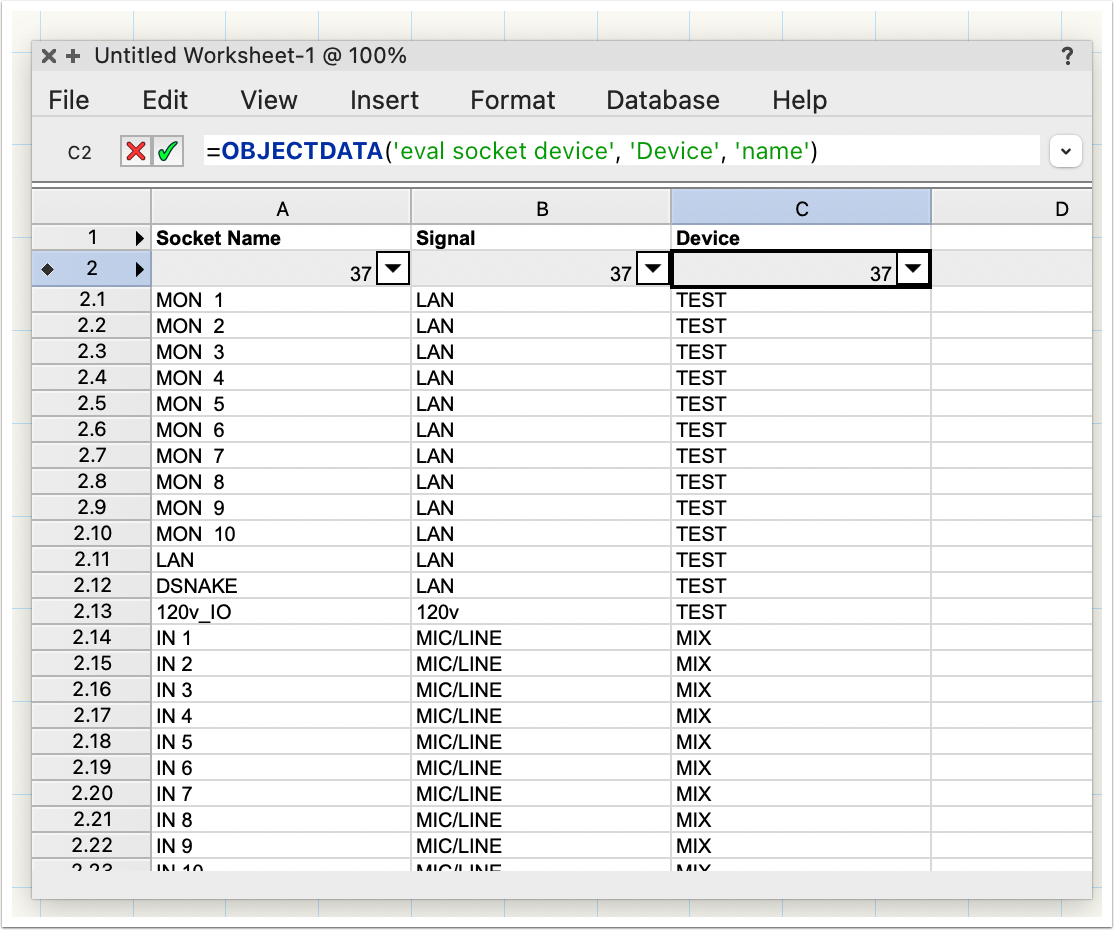Click the triangle arrow beside row number 2
1114x930 pixels.
click(x=138, y=268)
